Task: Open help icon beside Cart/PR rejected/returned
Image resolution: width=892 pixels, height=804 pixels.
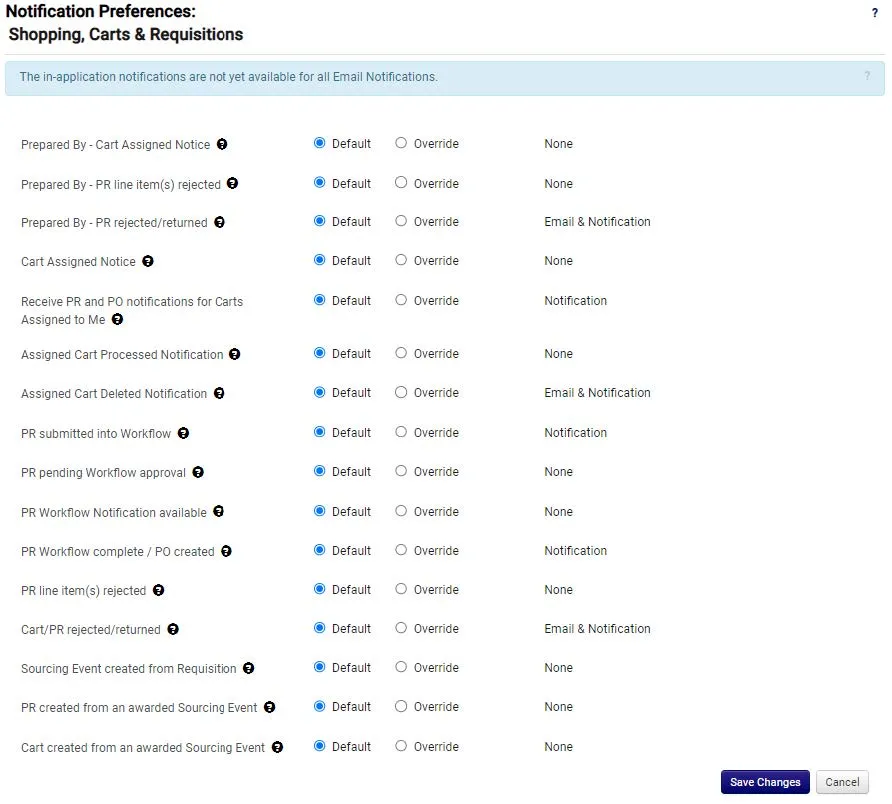Action: point(173,629)
